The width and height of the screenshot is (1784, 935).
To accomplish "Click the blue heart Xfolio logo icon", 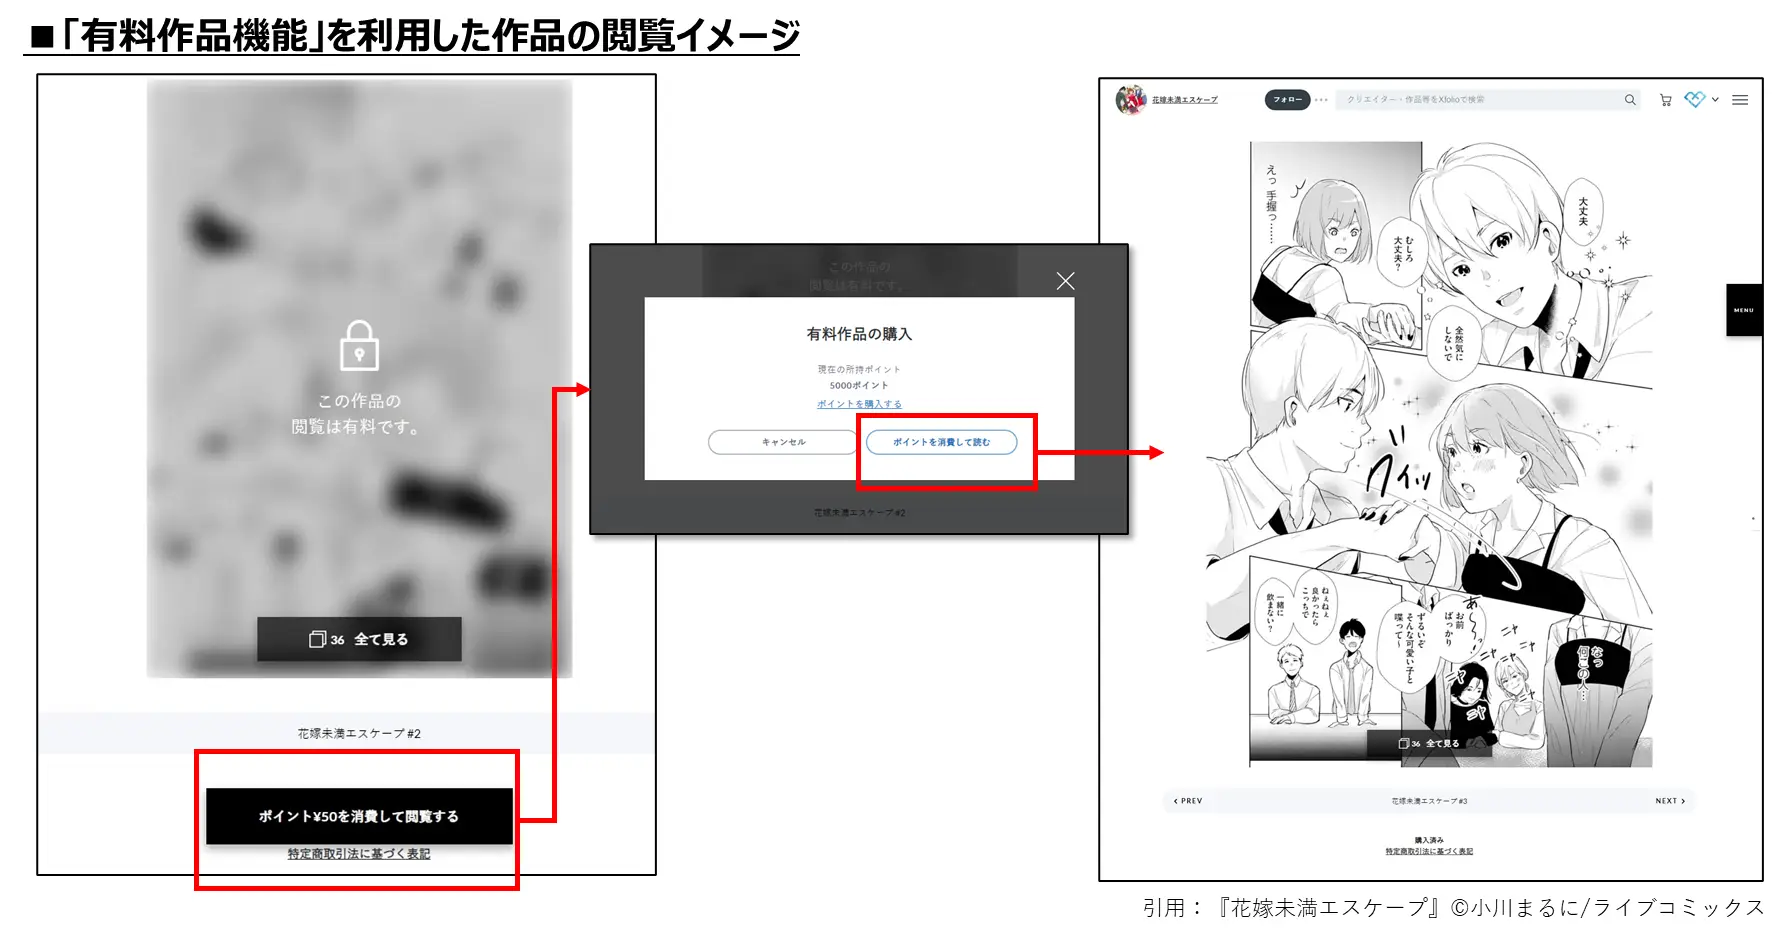I will pyautogui.click(x=1694, y=99).
